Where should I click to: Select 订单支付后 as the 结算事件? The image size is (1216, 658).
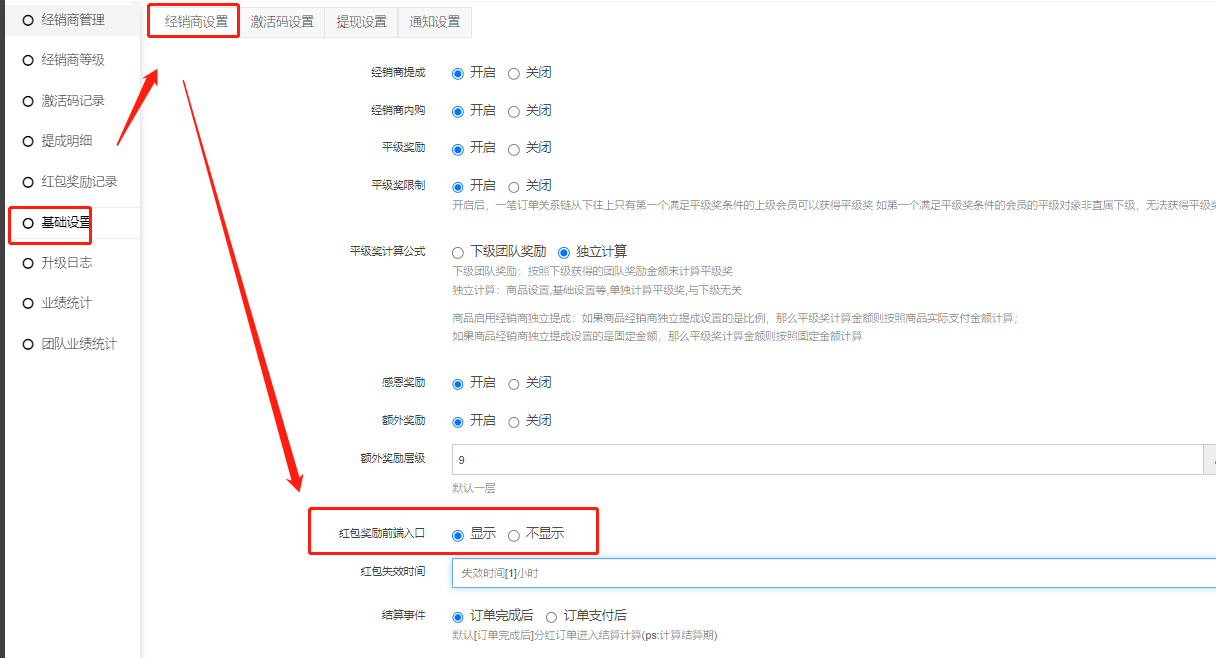(x=551, y=617)
